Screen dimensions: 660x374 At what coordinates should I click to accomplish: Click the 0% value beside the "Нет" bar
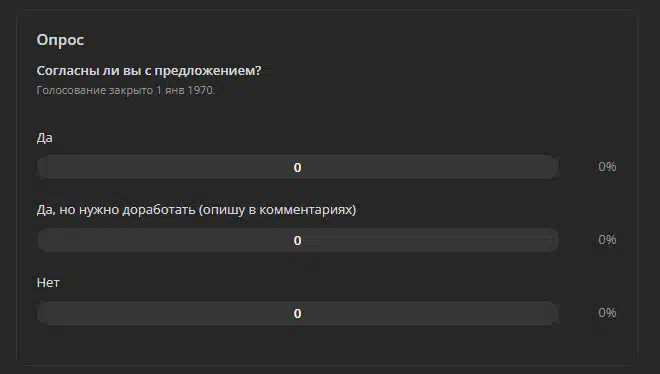(x=607, y=313)
